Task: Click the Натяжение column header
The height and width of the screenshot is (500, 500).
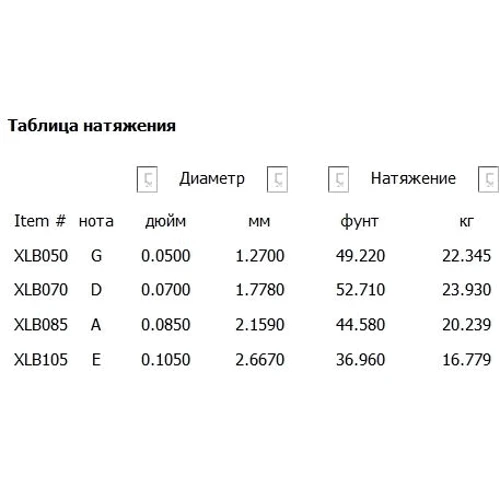Action: [413, 178]
